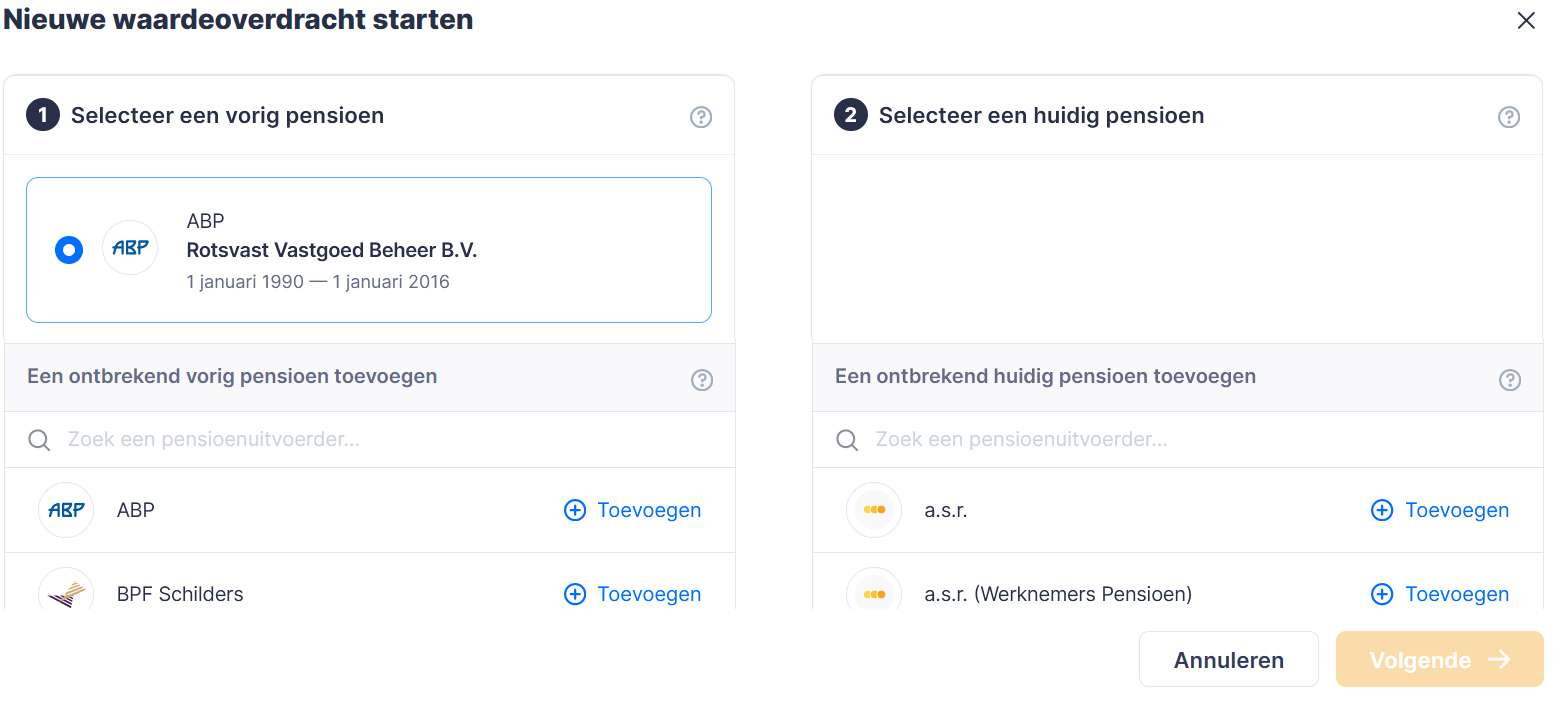Click the a.s.r. (Werknemers Pensioen) logo
The height and width of the screenshot is (720, 1563).
pos(873,592)
